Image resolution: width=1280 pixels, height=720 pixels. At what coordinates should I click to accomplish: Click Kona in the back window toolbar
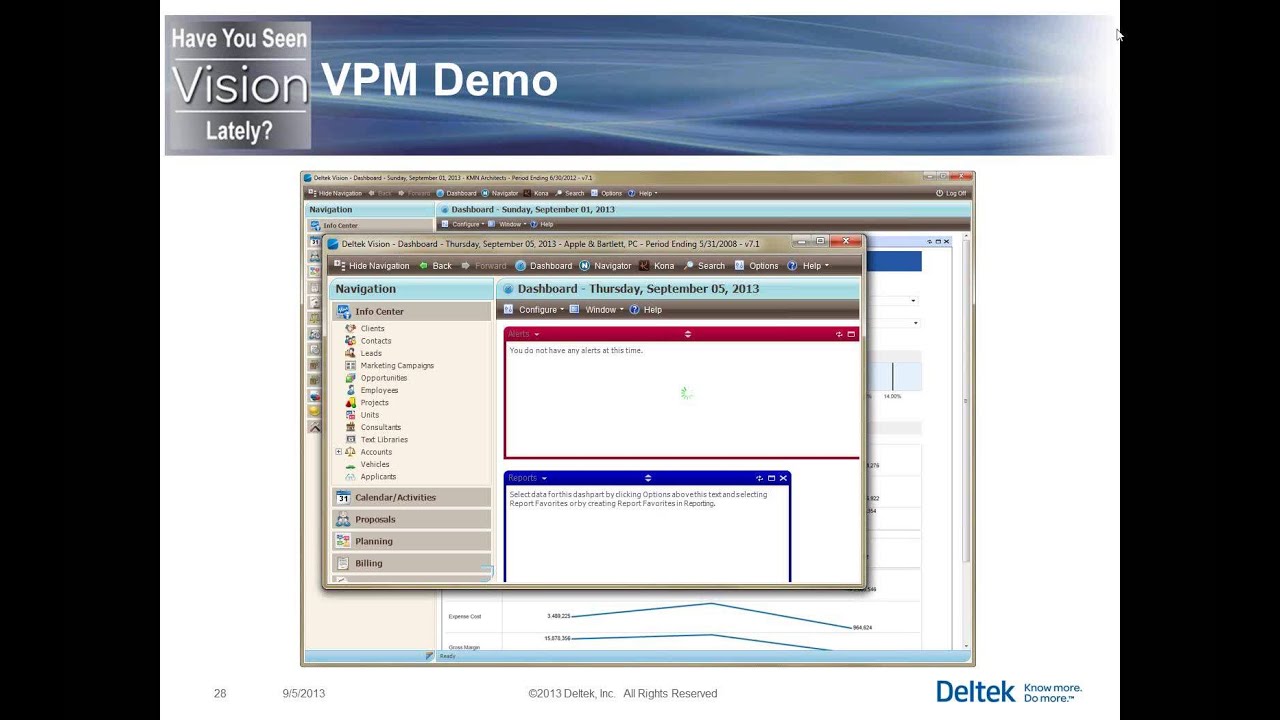[536, 193]
